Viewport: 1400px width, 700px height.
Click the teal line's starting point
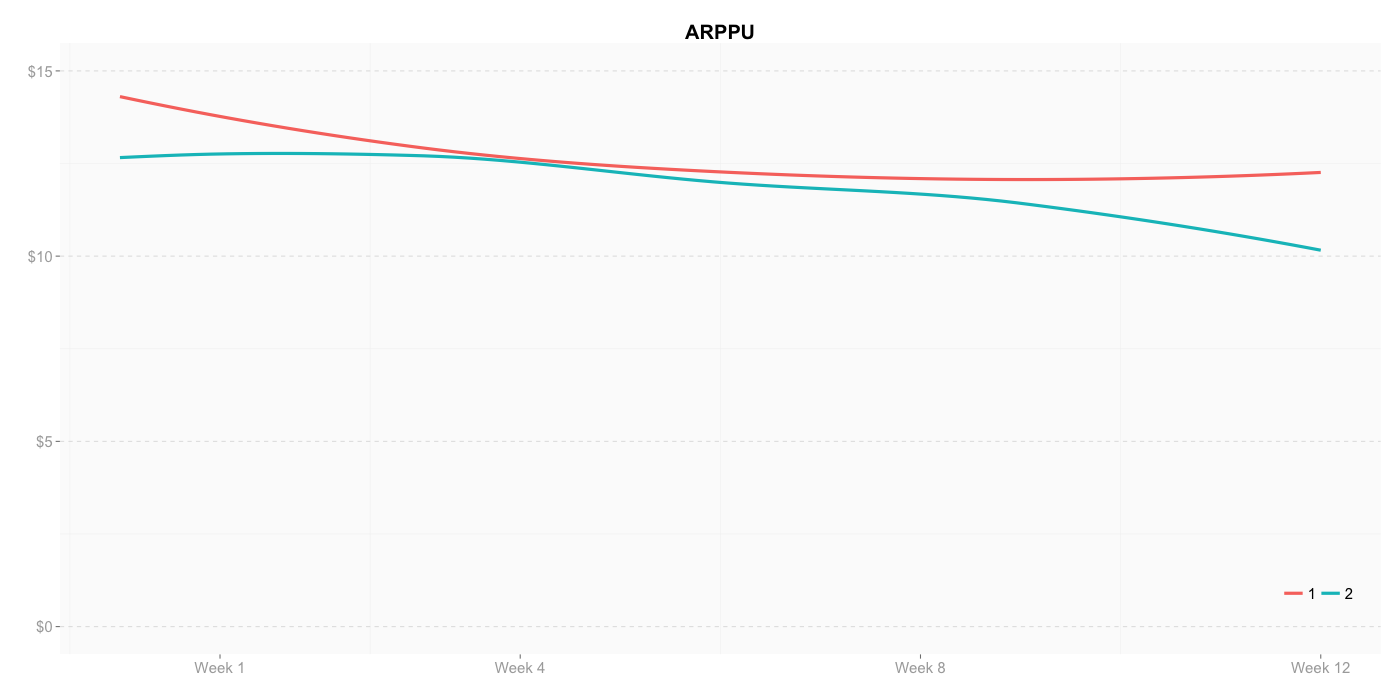(120, 157)
